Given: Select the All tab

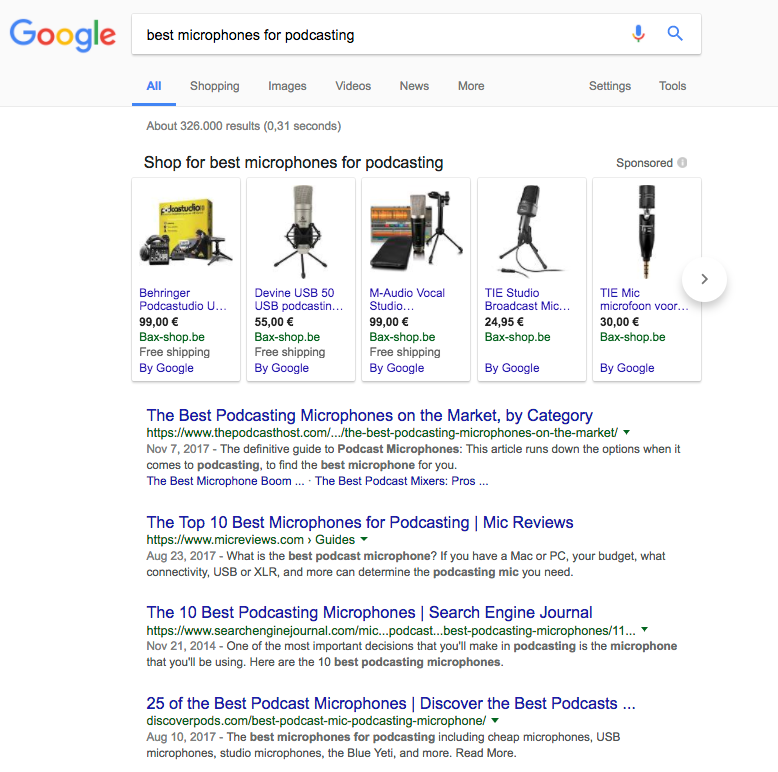Looking at the screenshot, I should (x=154, y=86).
